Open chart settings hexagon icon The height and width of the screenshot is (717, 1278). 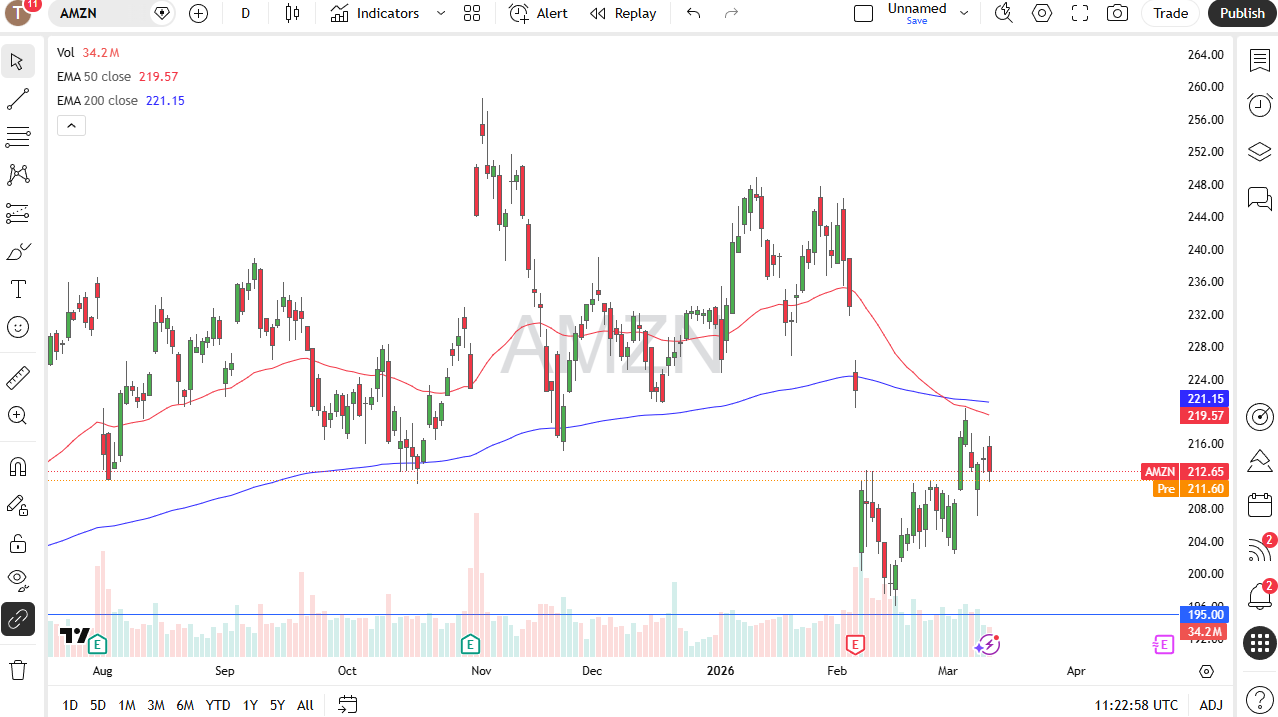coord(1042,13)
